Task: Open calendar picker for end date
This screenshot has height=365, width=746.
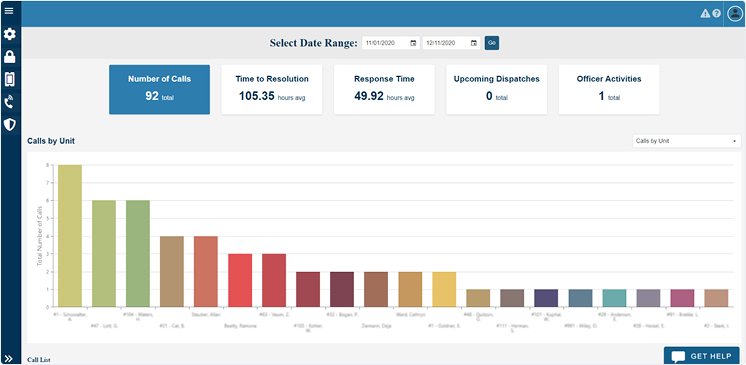Action: tap(473, 43)
